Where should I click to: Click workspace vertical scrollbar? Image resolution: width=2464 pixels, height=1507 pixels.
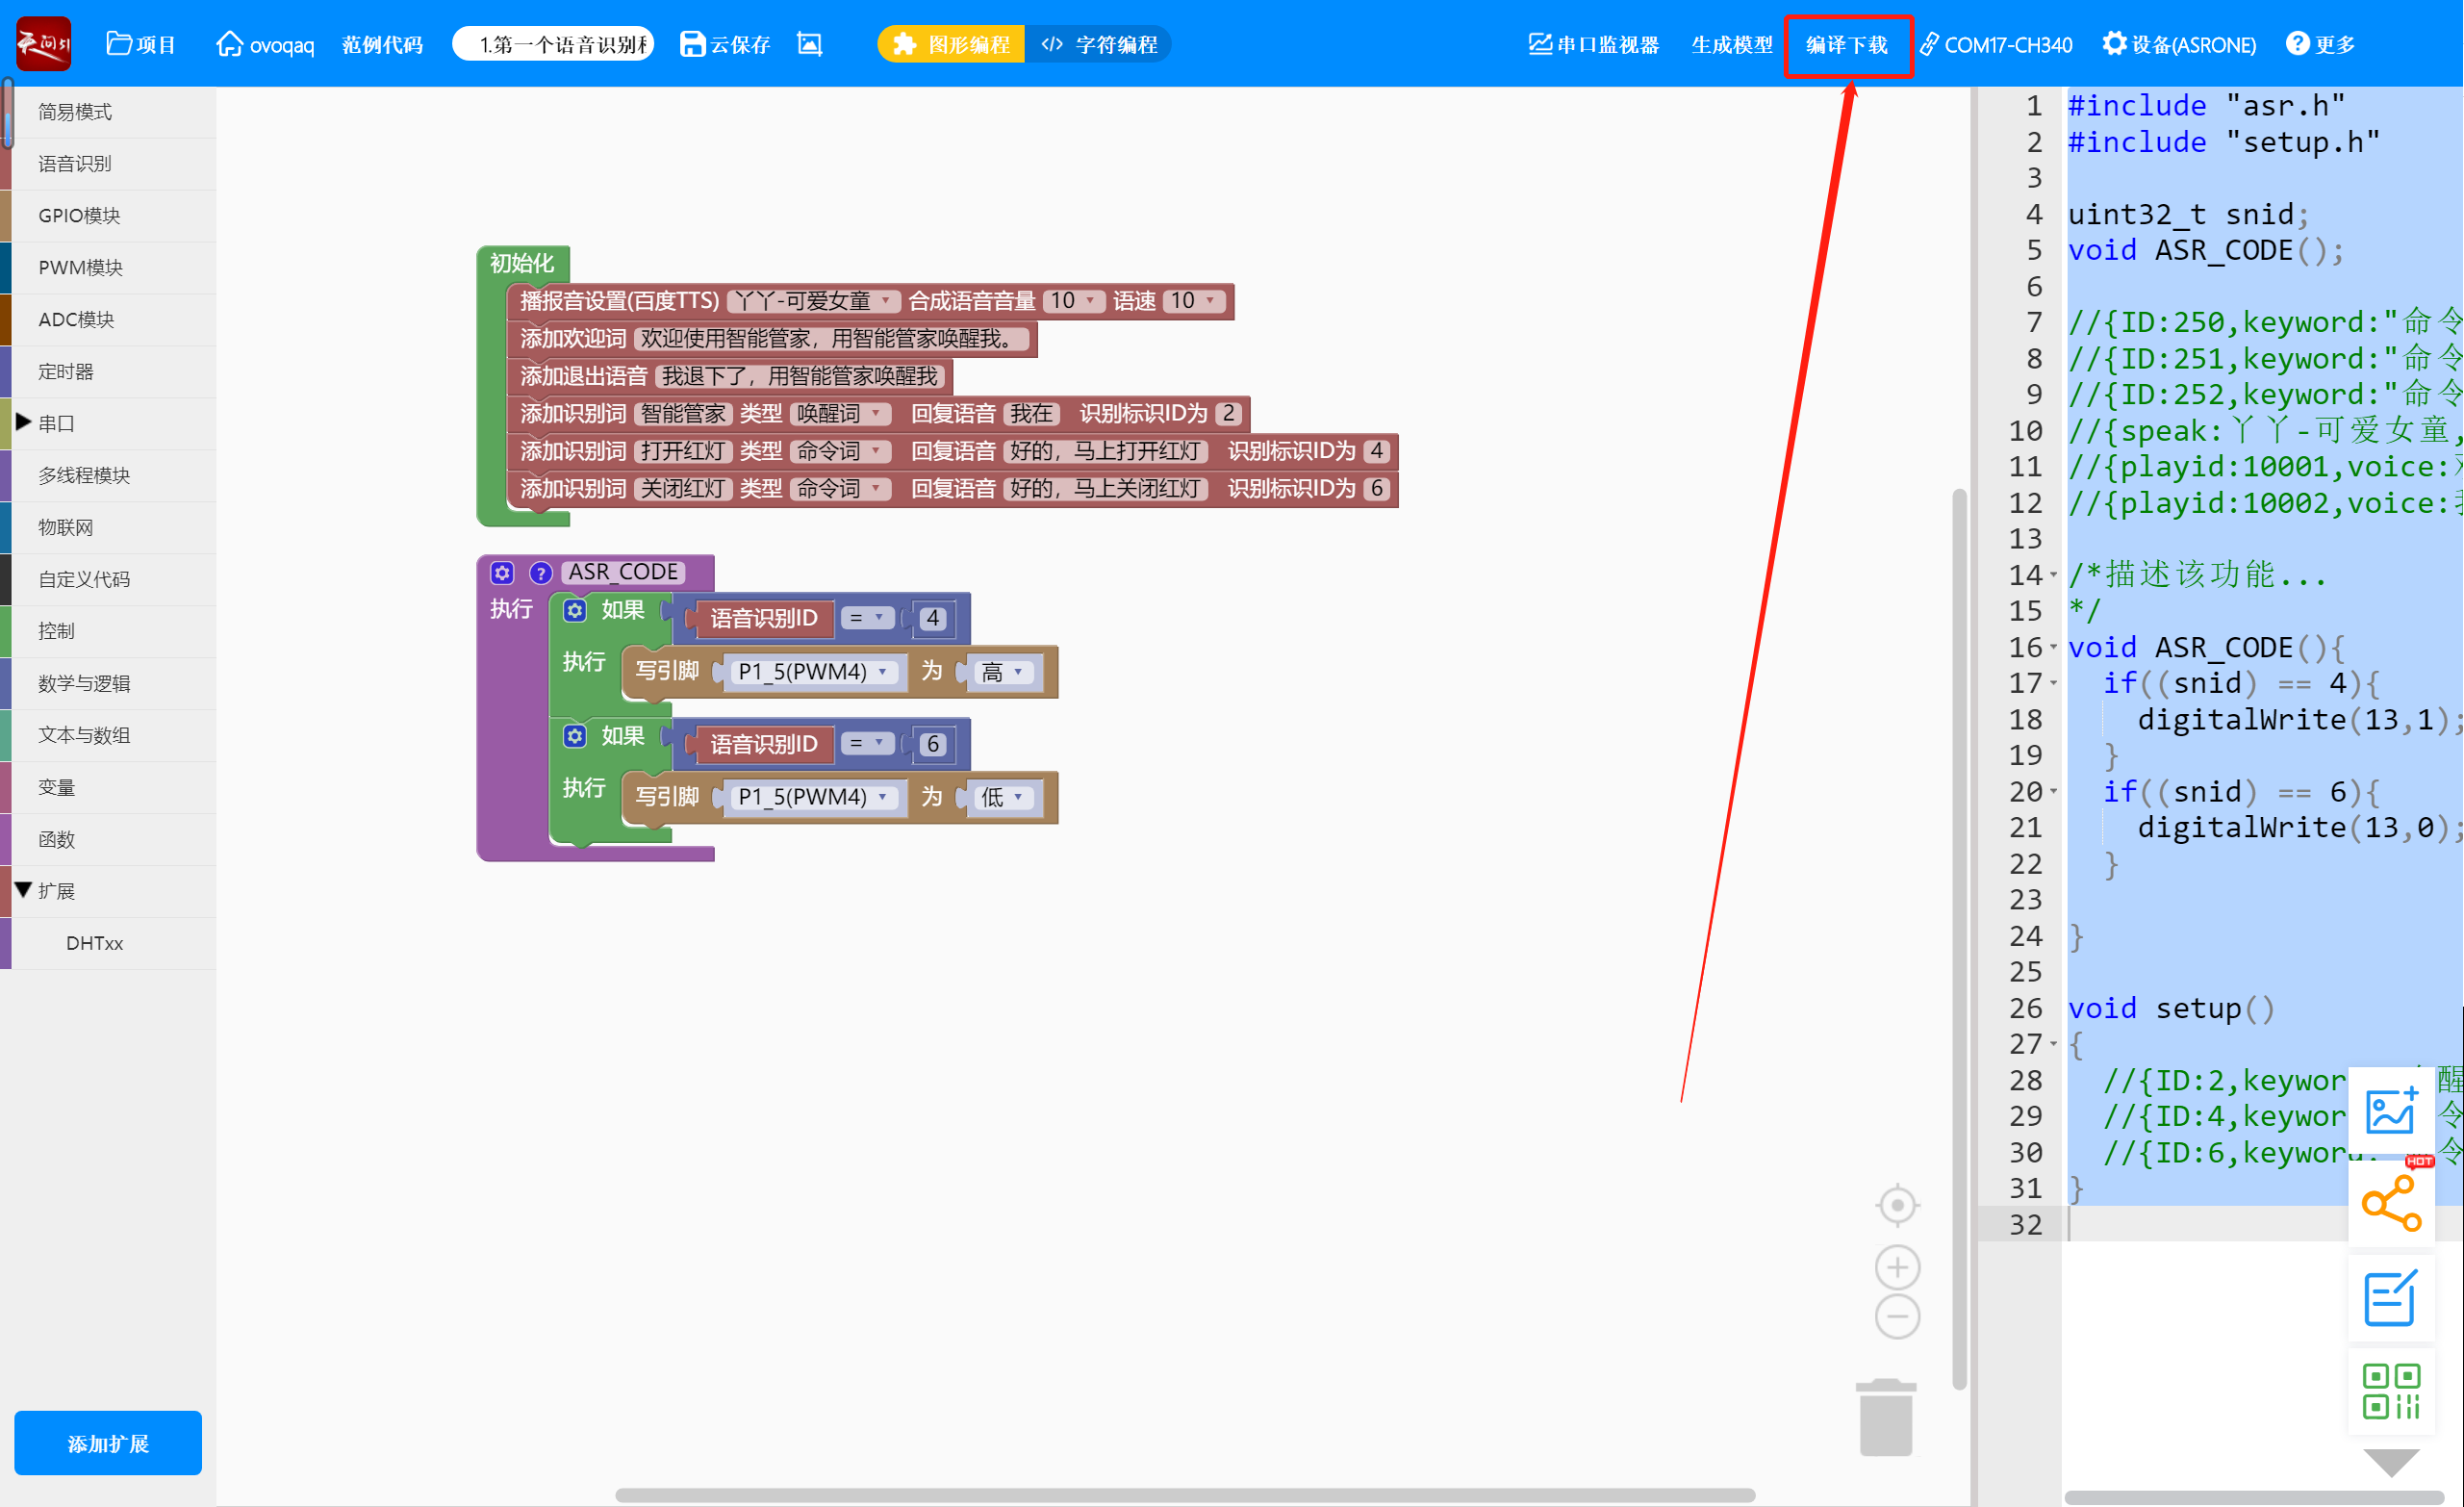[1959, 938]
